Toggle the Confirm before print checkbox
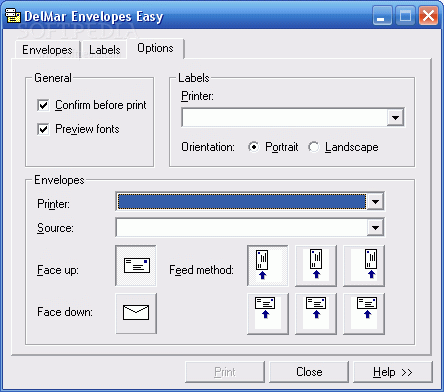This screenshot has width=444, height=392. (43, 105)
